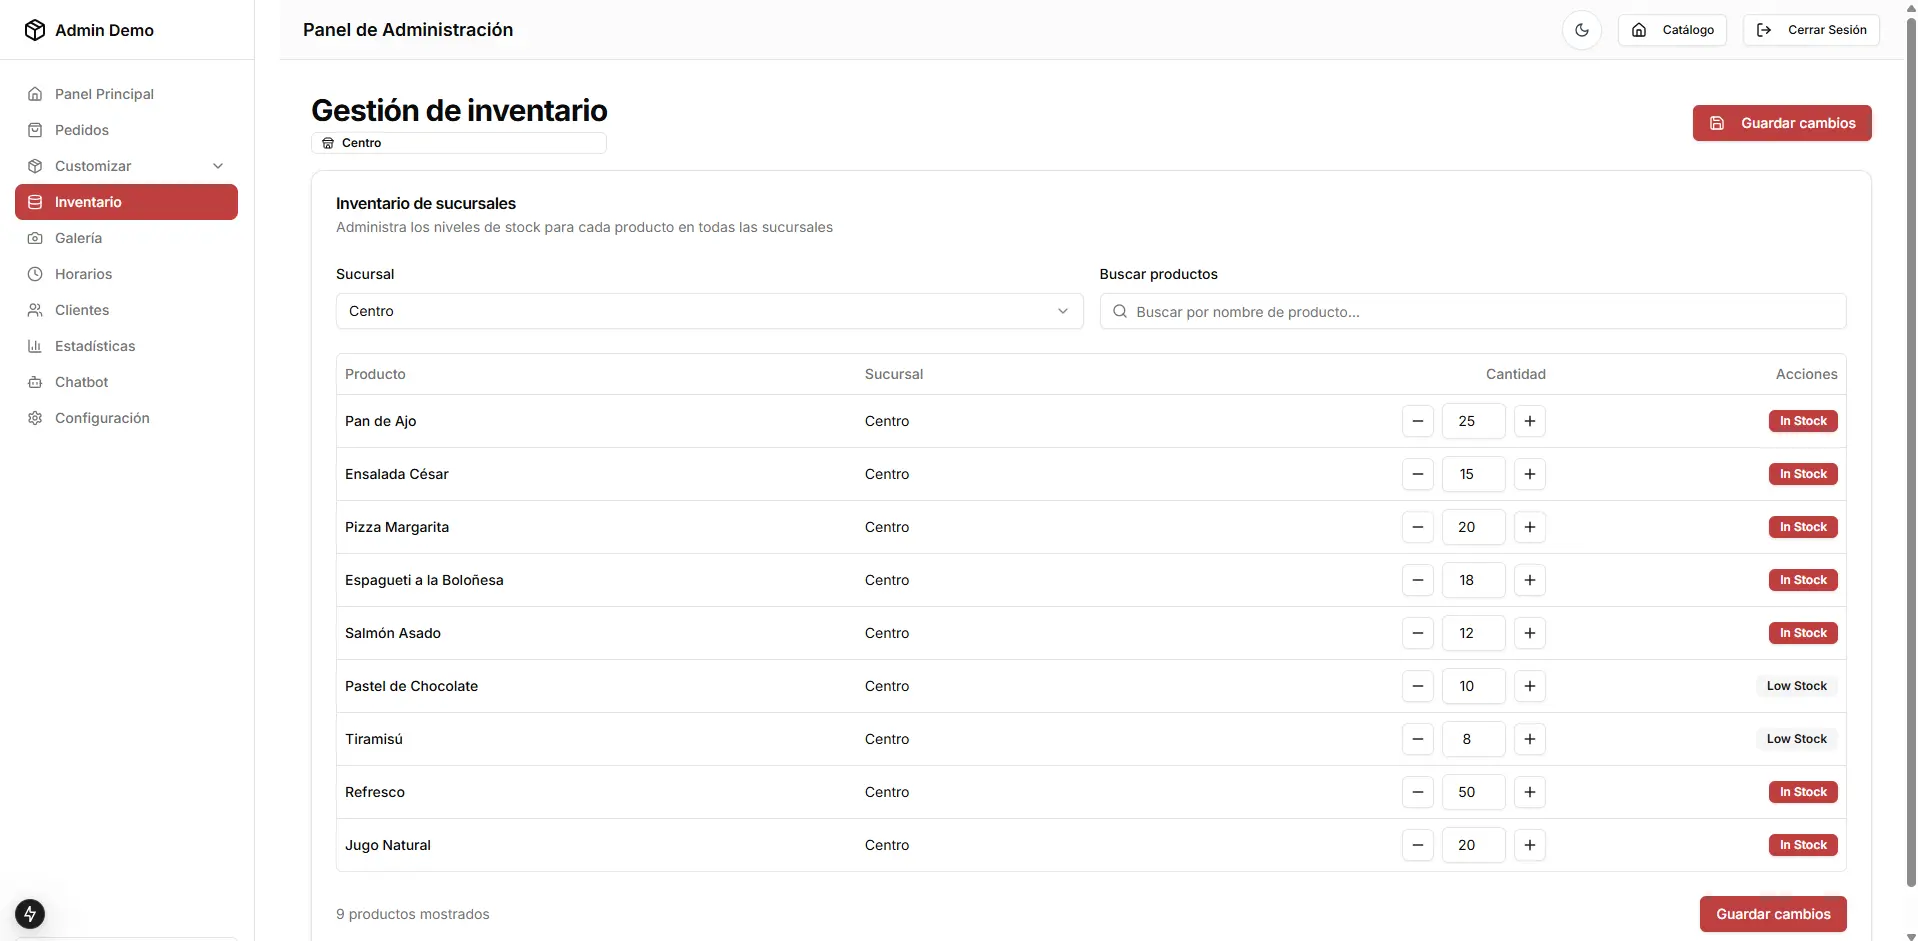The image size is (1918, 941).
Task: Click the top Guardar cambios button
Action: (x=1781, y=123)
